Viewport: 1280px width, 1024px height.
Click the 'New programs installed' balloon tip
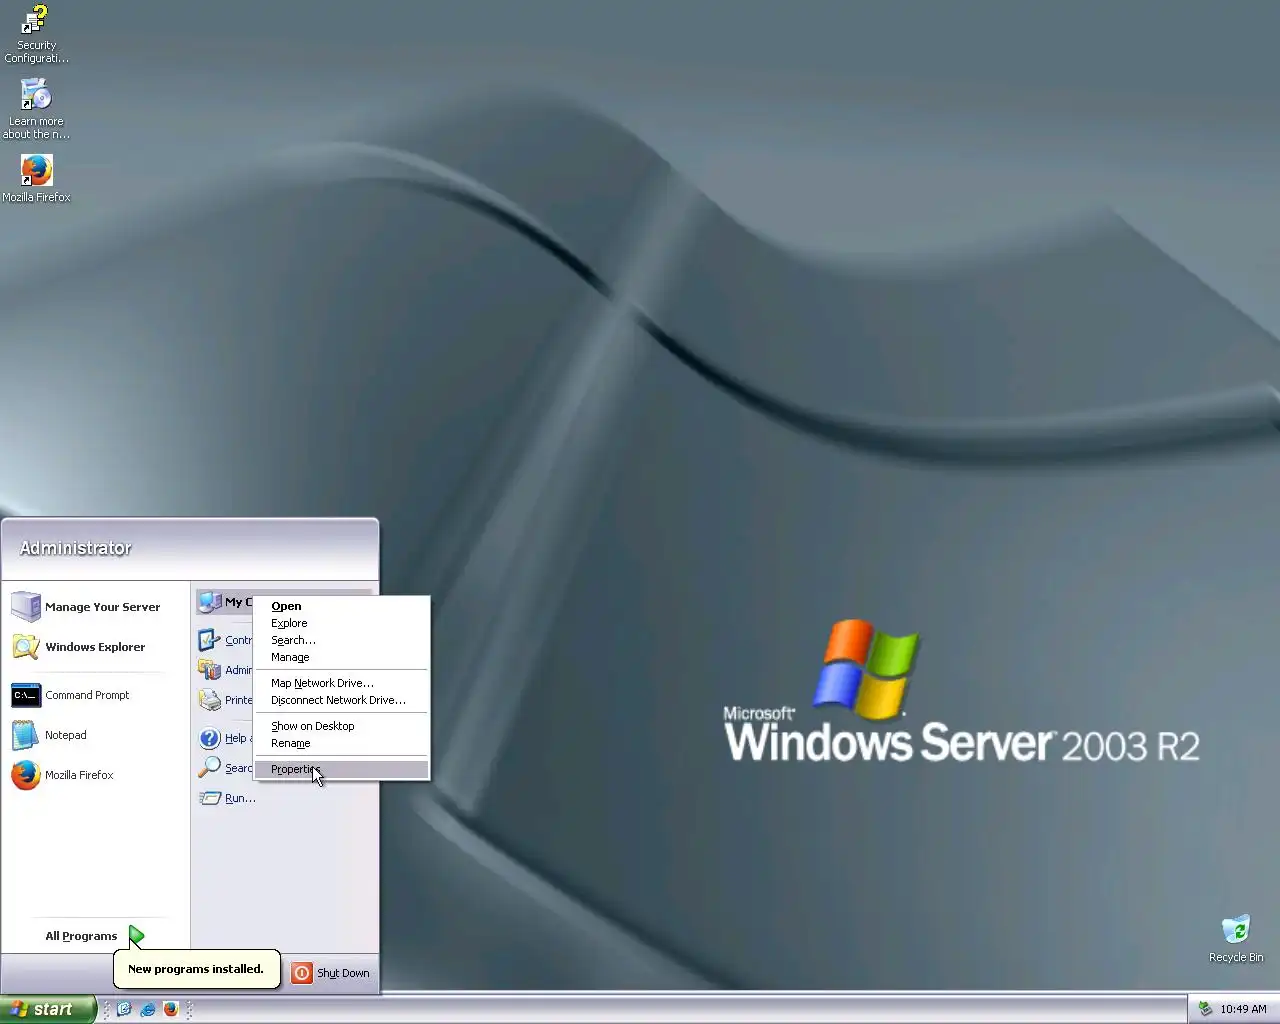click(x=196, y=969)
